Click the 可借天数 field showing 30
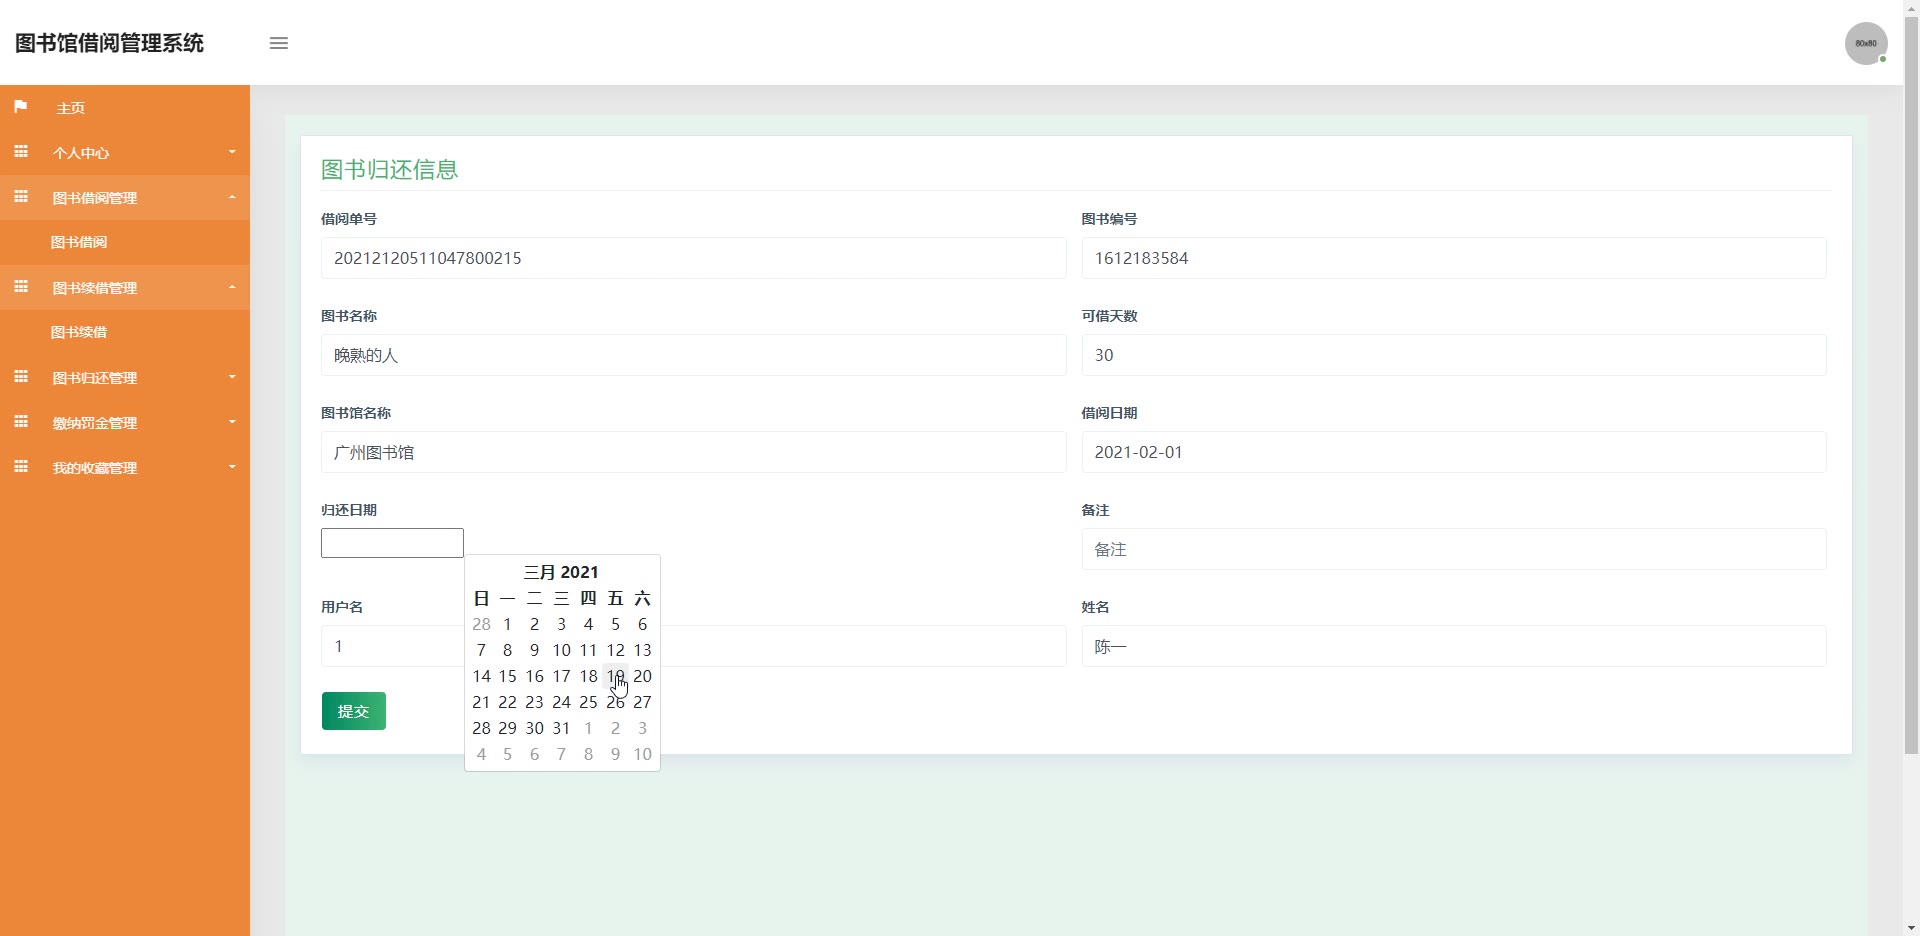Screen dimensions: 1920x936 [1454, 355]
